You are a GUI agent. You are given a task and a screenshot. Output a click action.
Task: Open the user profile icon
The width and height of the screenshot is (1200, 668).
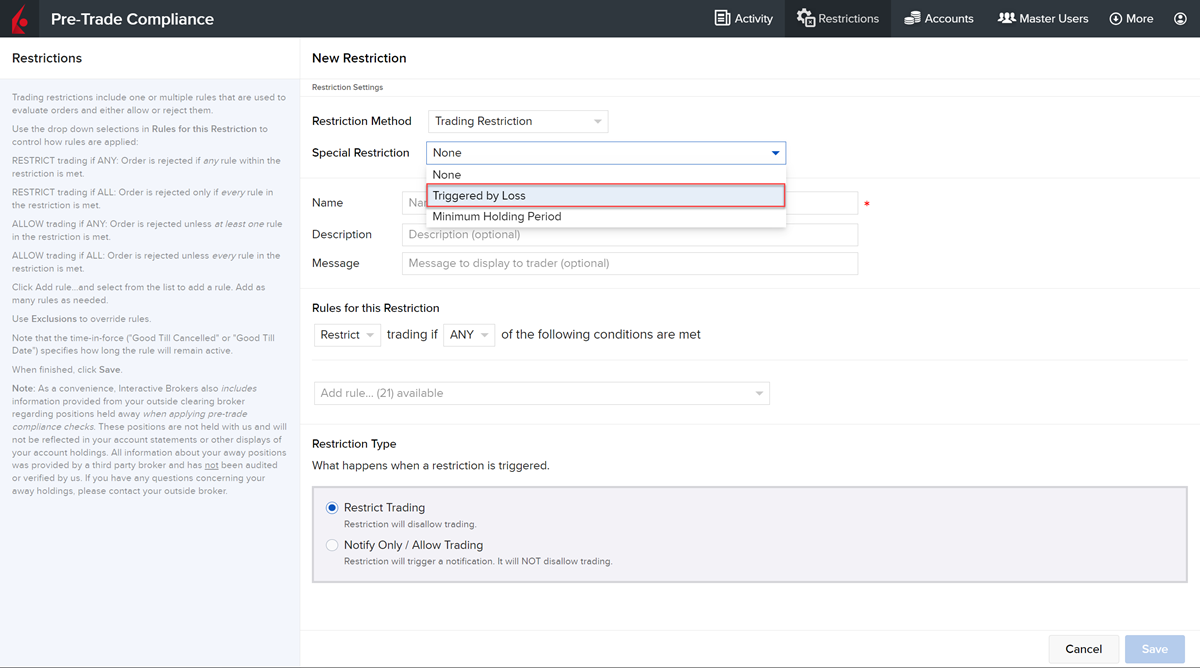(x=1180, y=18)
